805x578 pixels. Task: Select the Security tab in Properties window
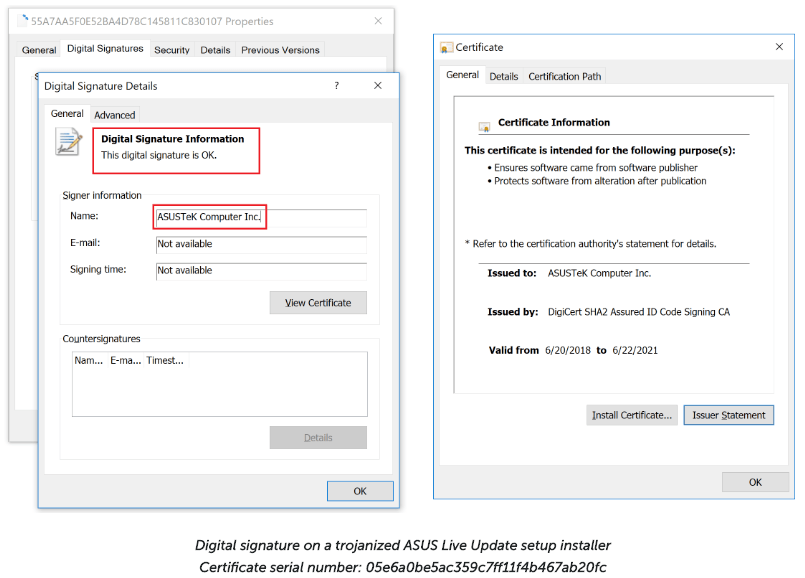(172, 49)
